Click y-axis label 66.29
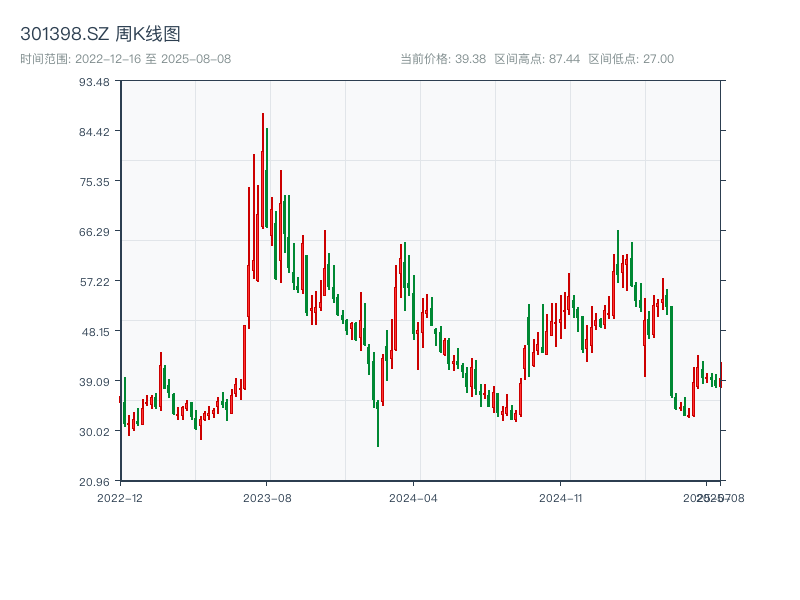 94,232
